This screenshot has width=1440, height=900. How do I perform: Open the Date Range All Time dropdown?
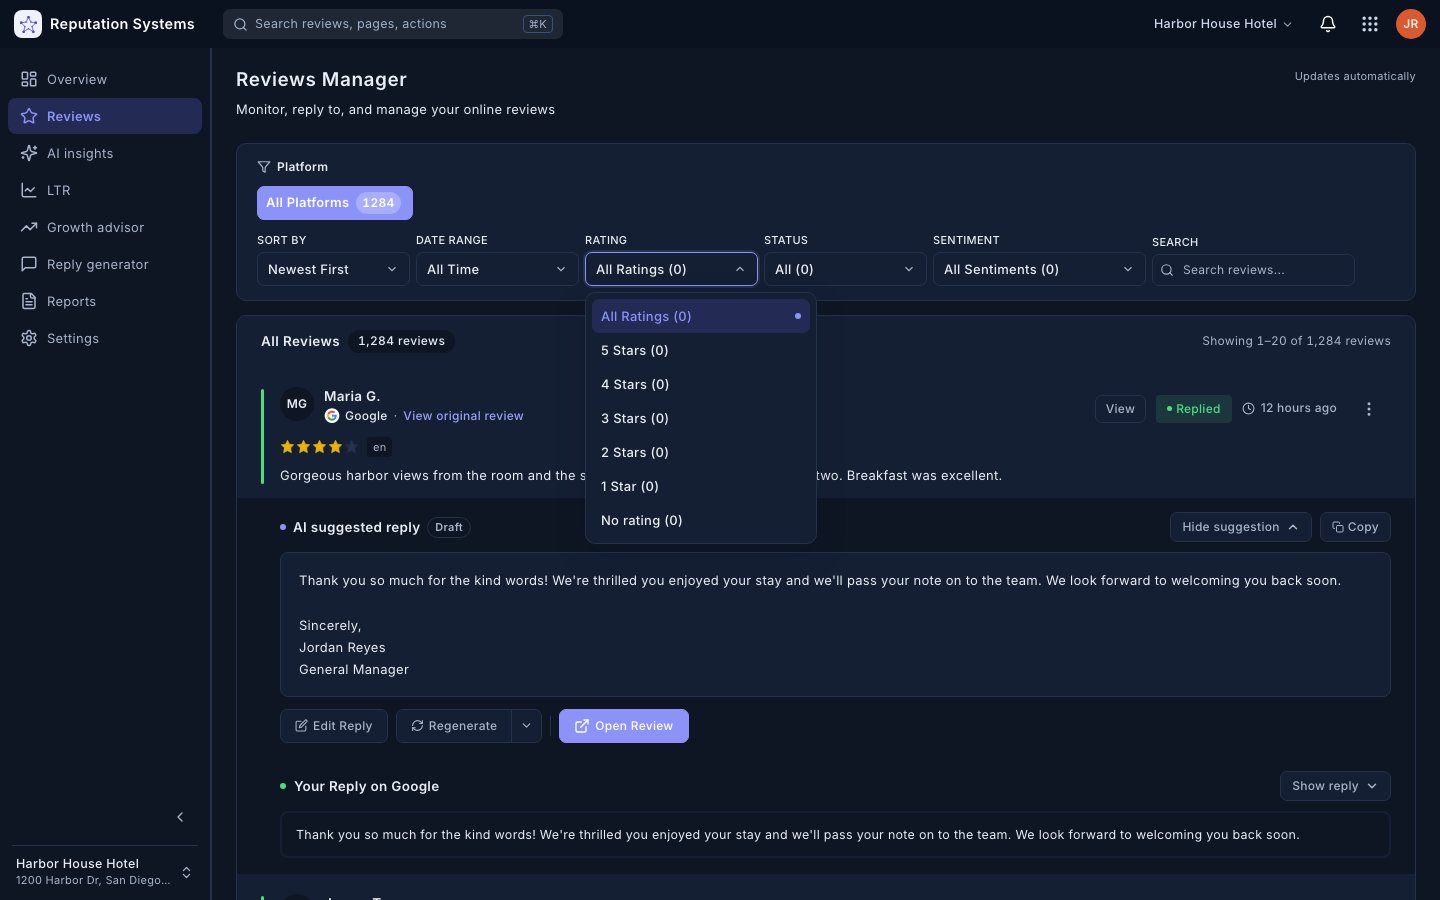[x=497, y=269]
